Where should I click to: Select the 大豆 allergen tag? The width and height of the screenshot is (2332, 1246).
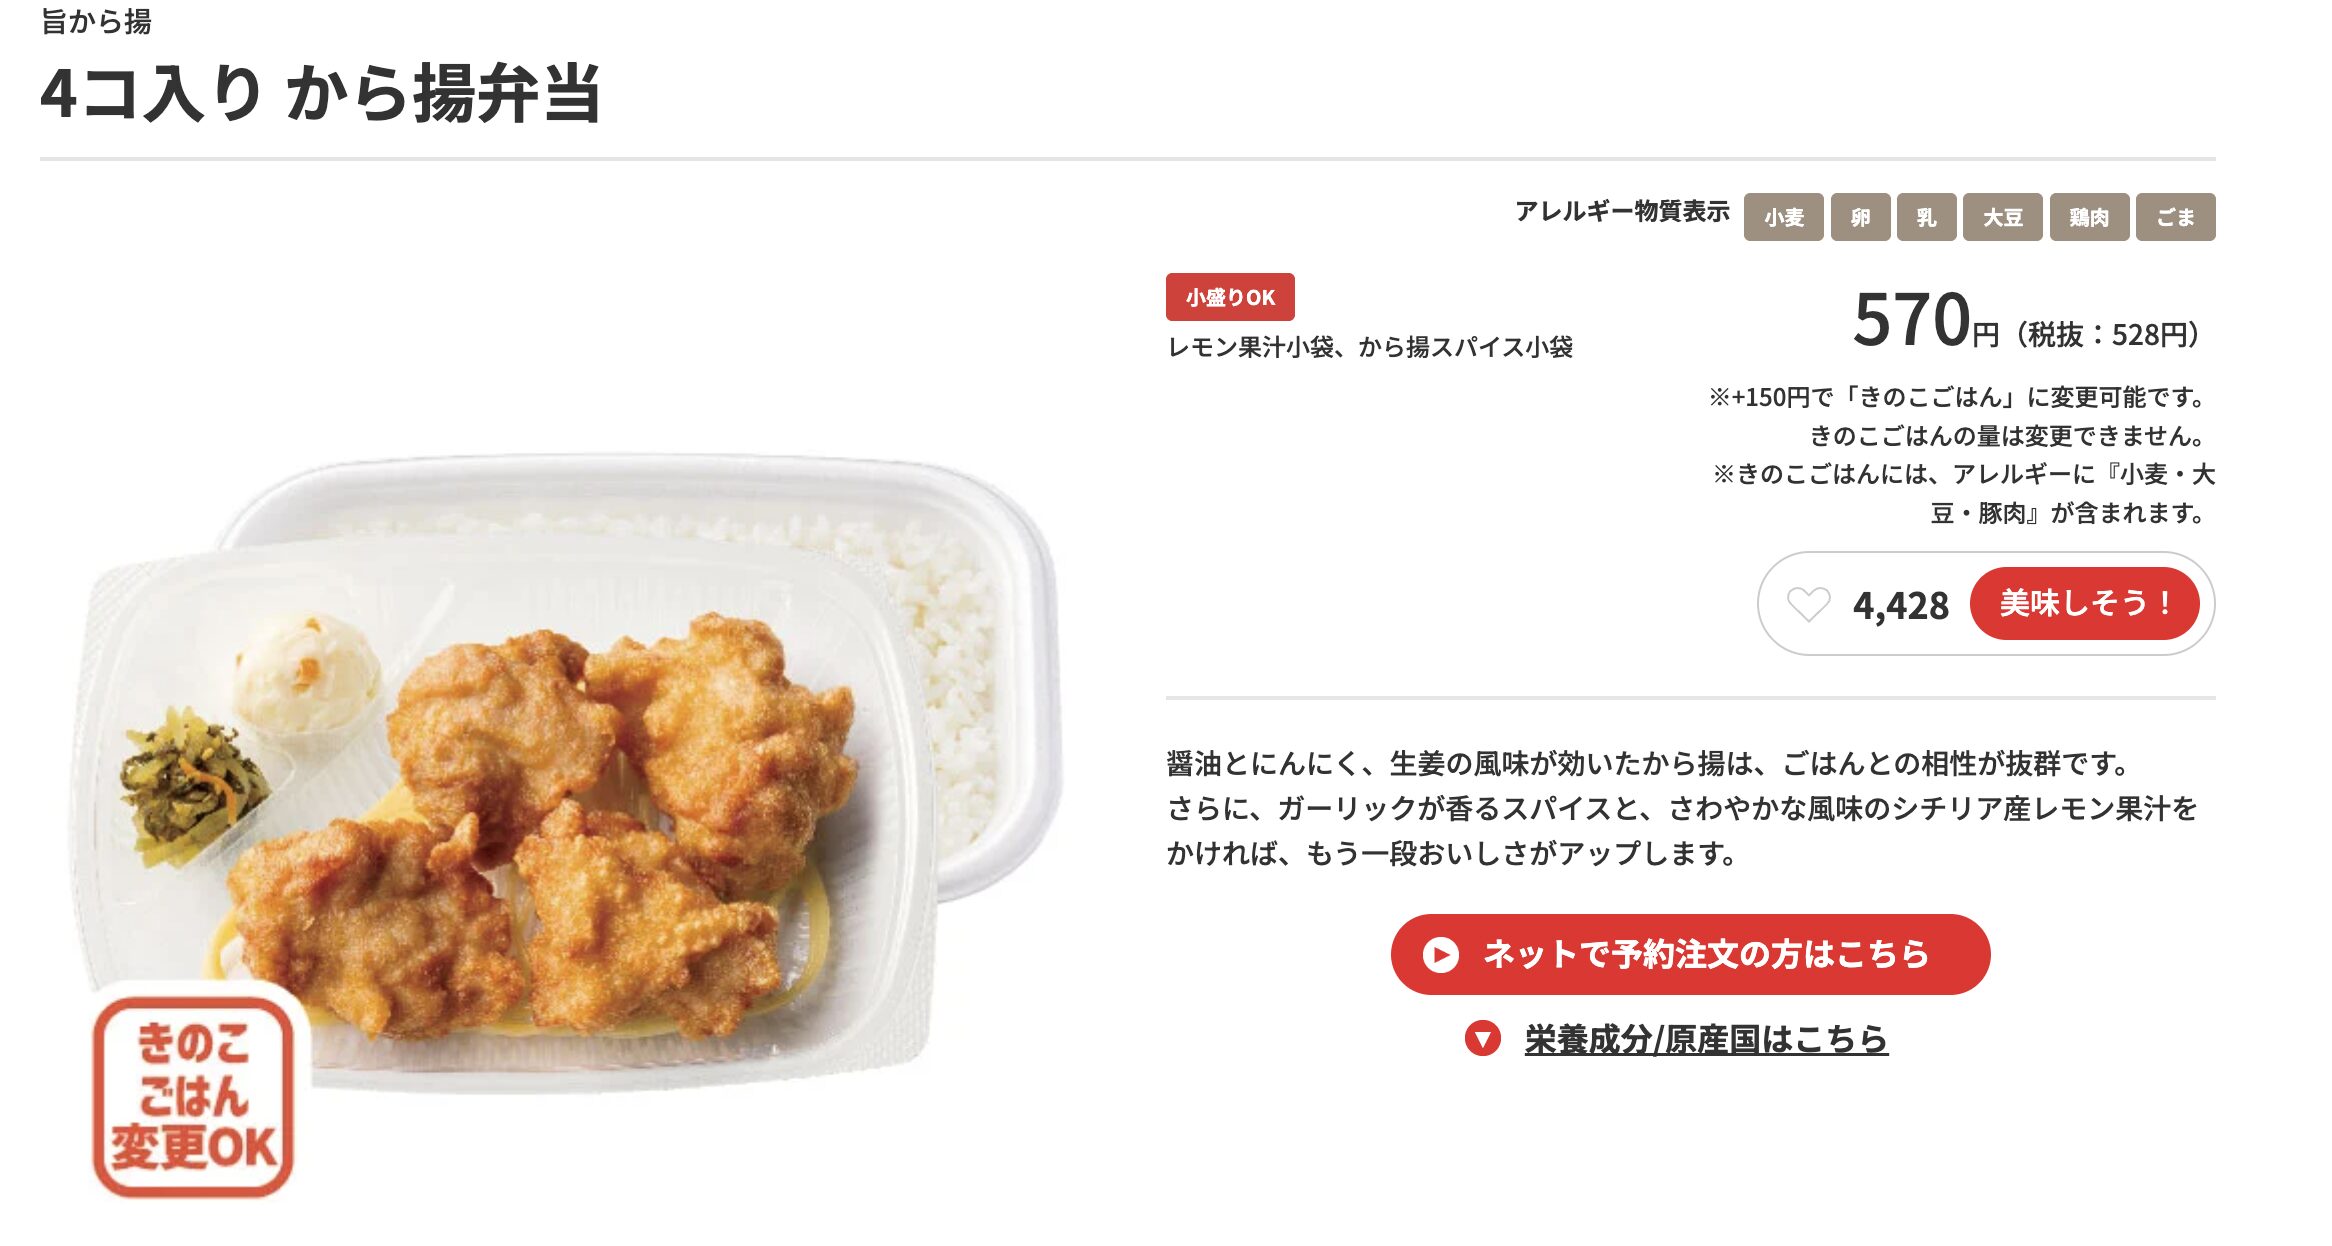[x=2003, y=217]
